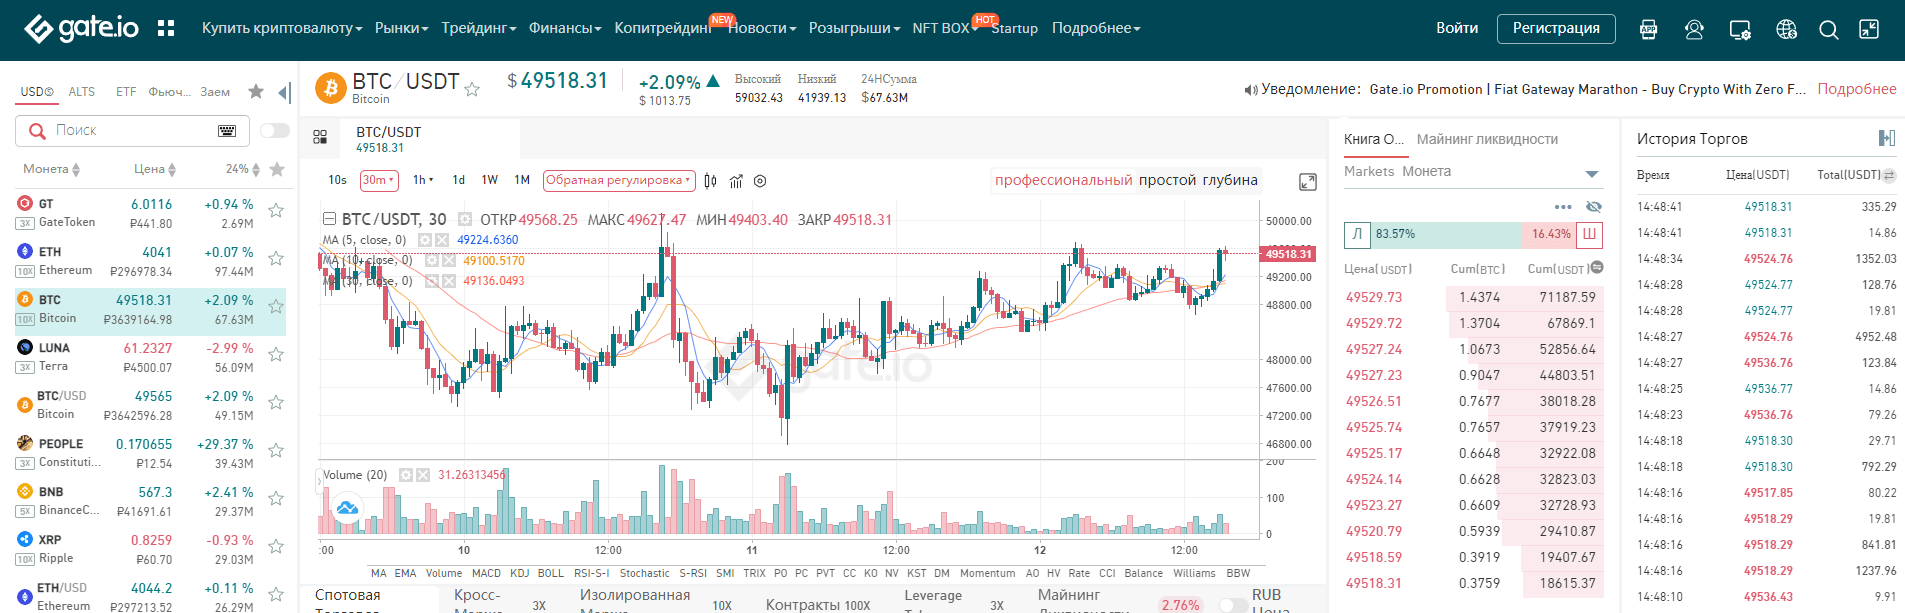Expand Купить криптовалюту menu
Image resolution: width=1905 pixels, height=613 pixels.
coord(282,28)
